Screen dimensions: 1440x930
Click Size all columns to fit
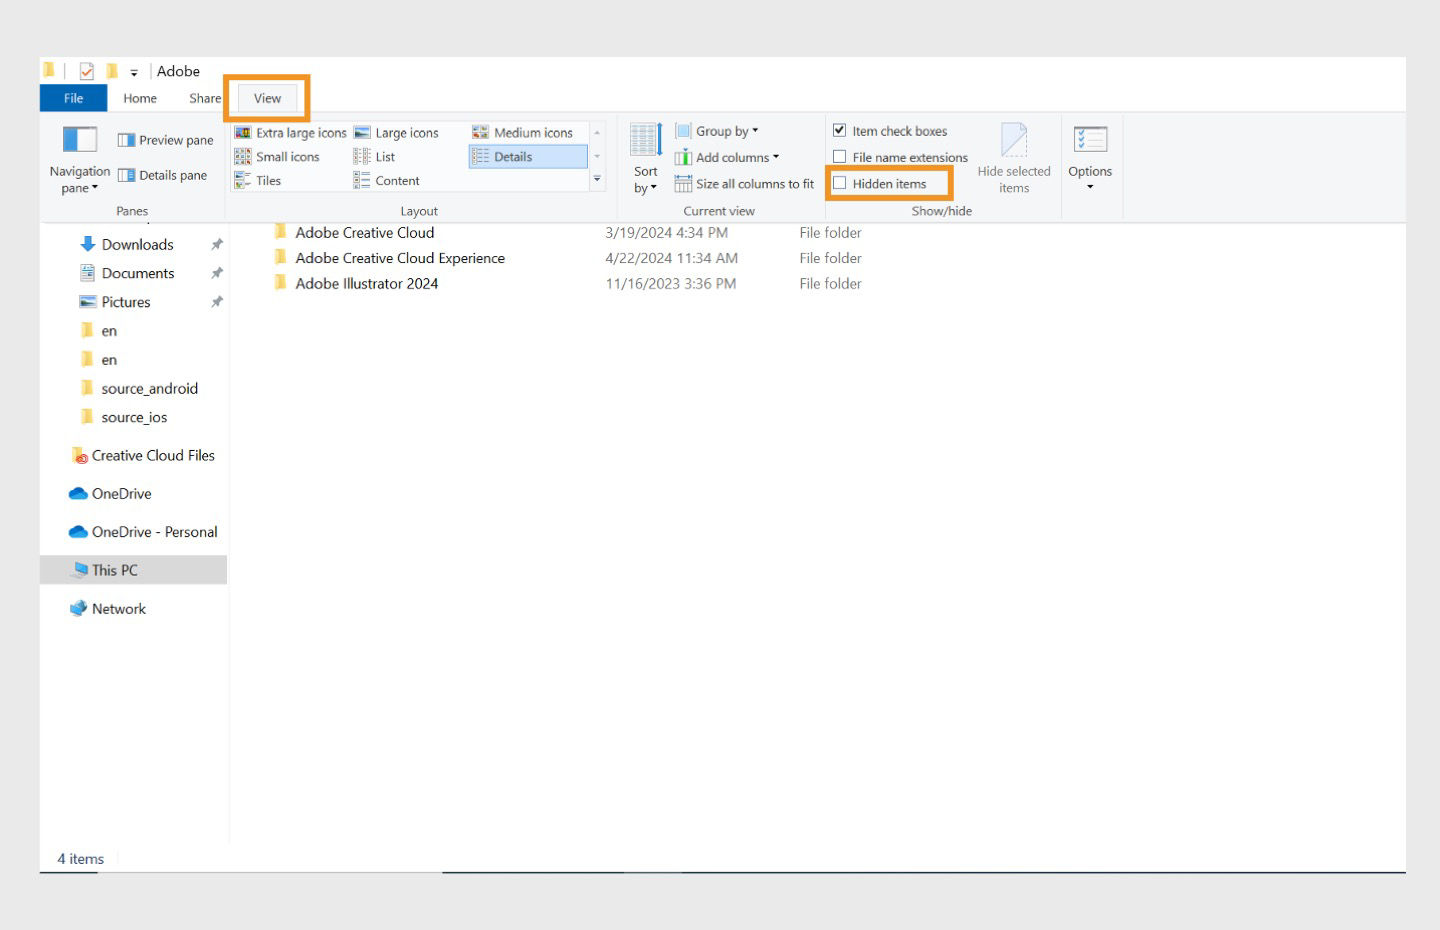pyautogui.click(x=746, y=183)
